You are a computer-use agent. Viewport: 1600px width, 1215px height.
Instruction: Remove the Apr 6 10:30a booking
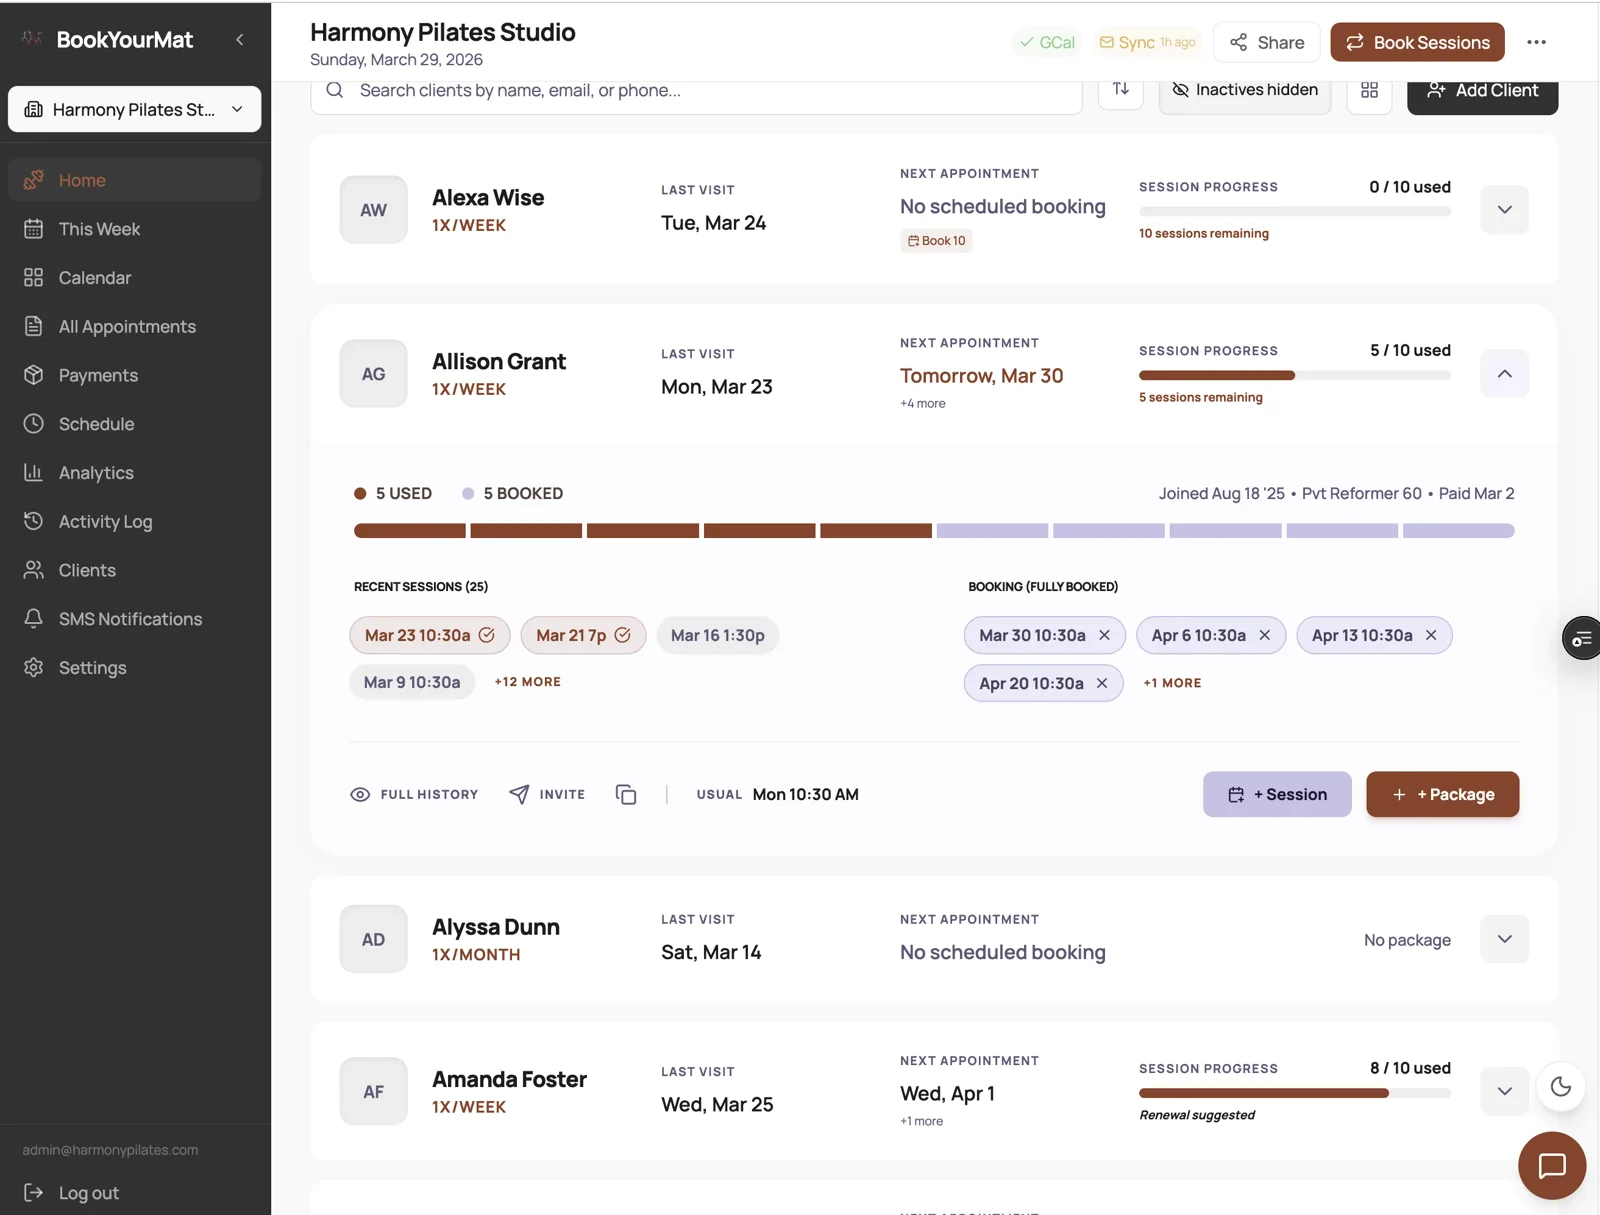tap(1265, 635)
